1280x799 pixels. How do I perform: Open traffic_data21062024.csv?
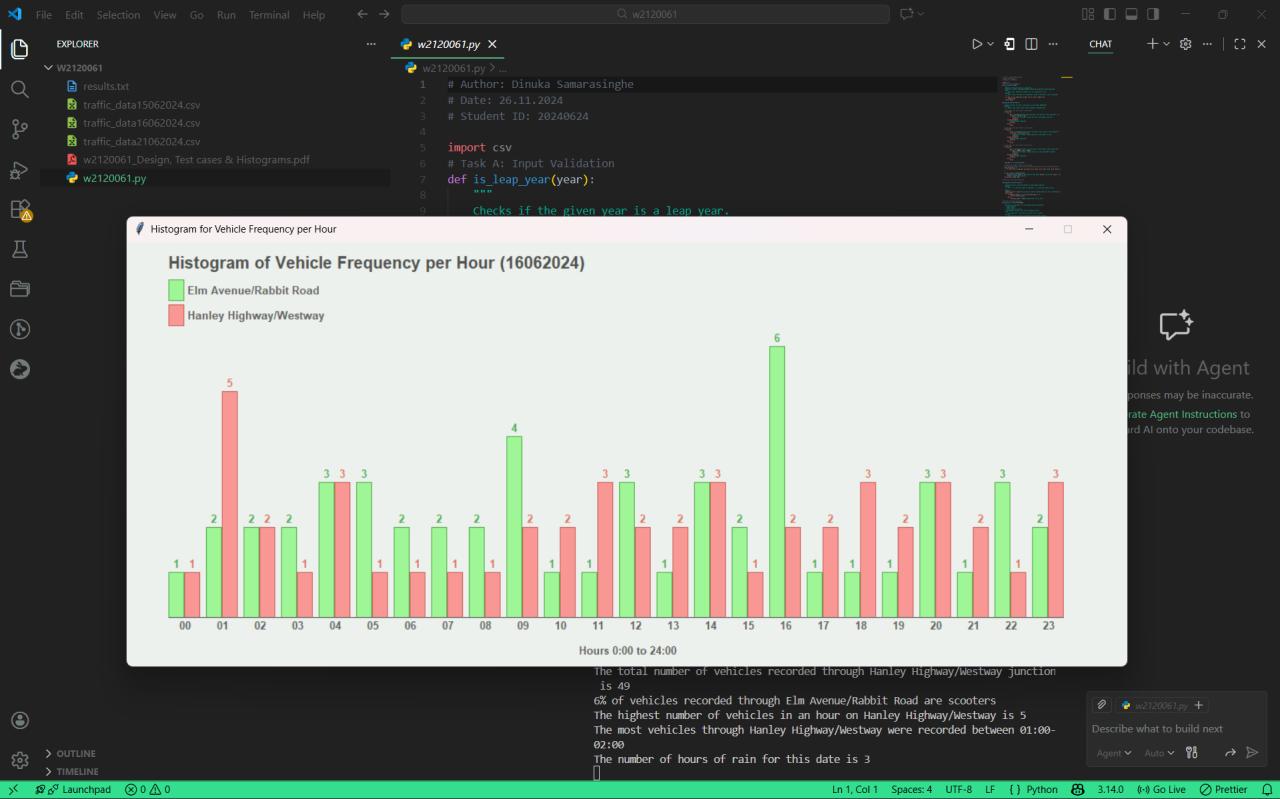141,141
